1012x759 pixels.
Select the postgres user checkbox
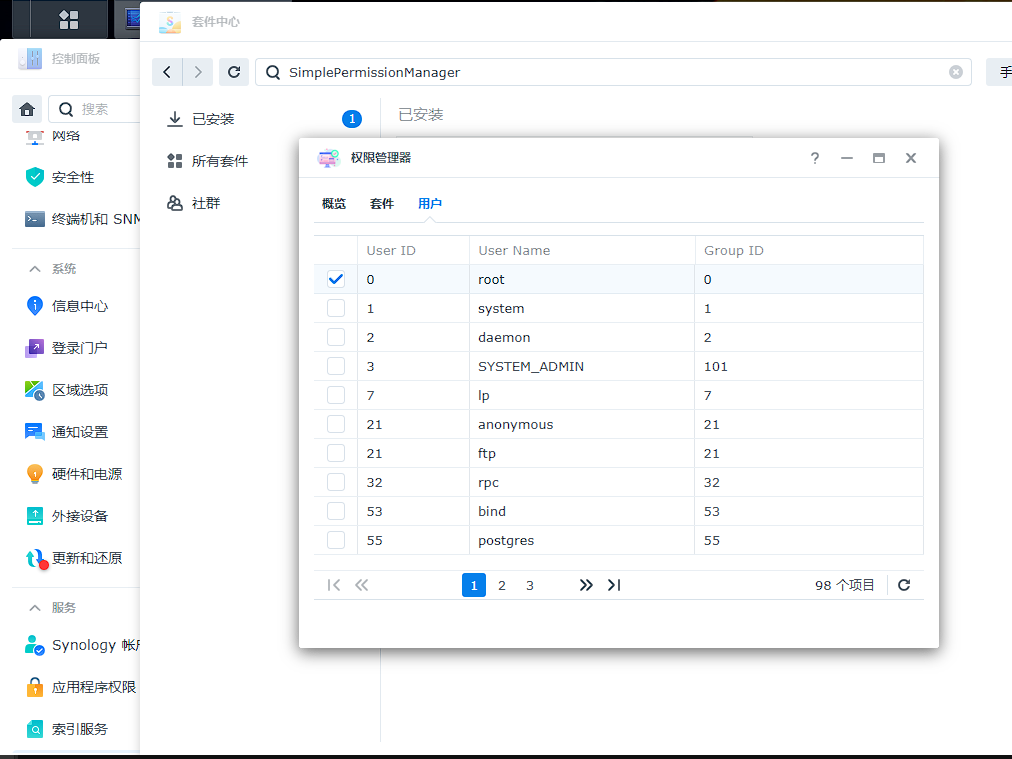point(336,541)
